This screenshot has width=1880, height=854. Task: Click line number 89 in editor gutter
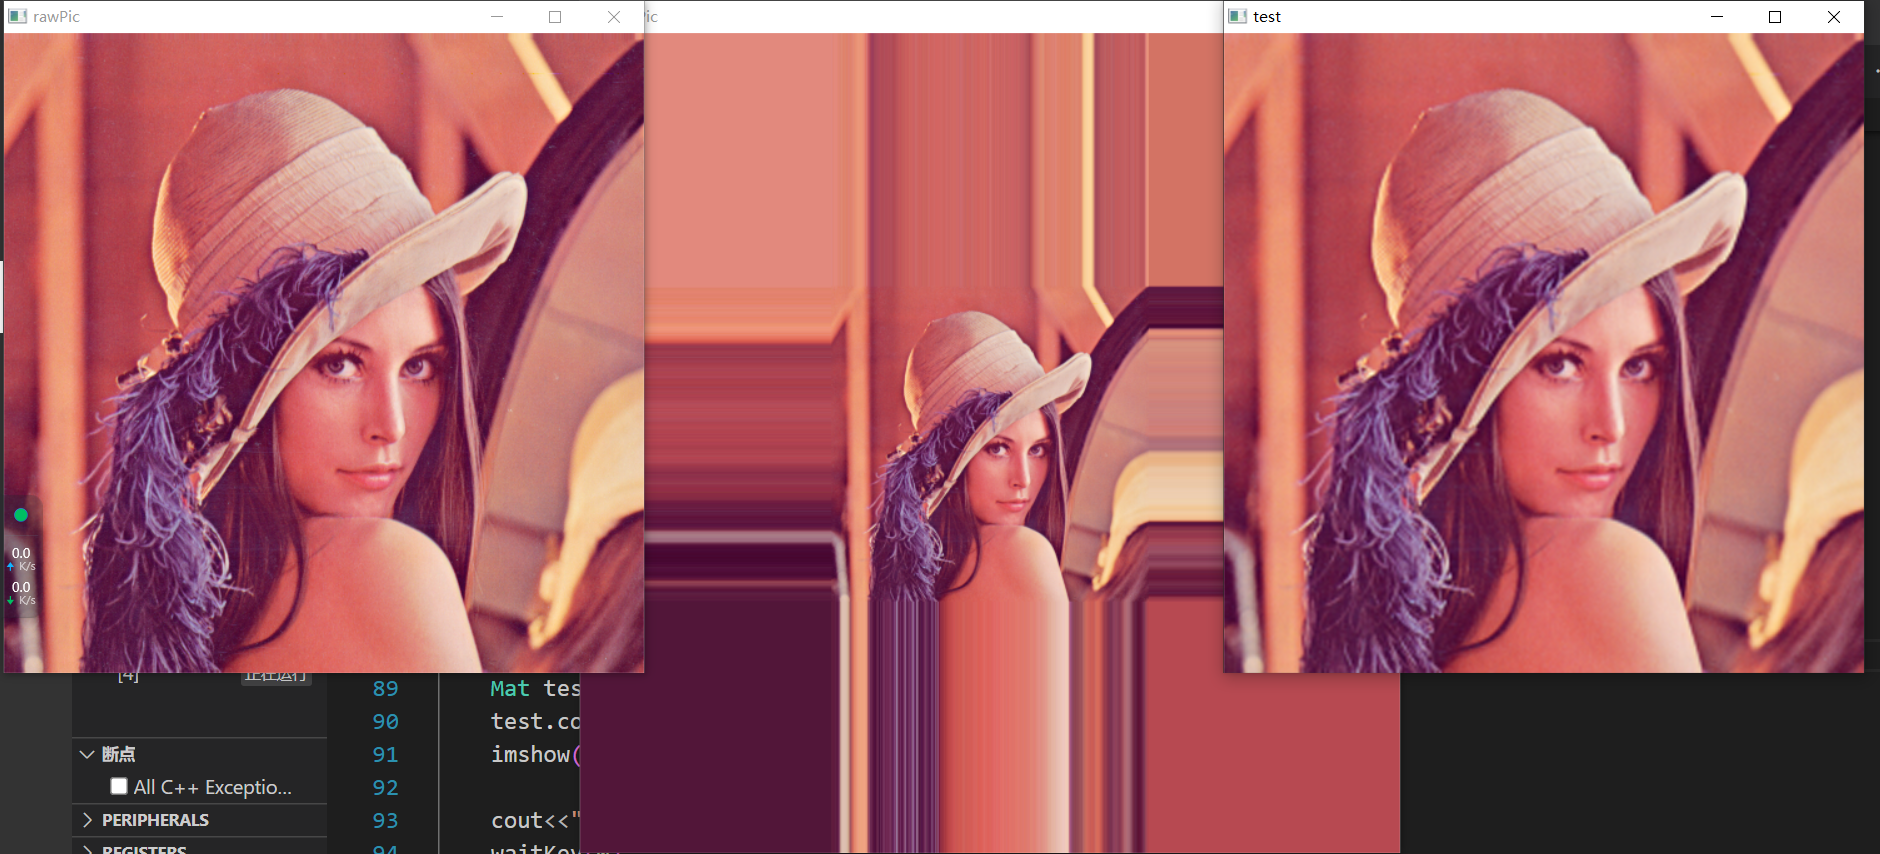click(x=385, y=689)
